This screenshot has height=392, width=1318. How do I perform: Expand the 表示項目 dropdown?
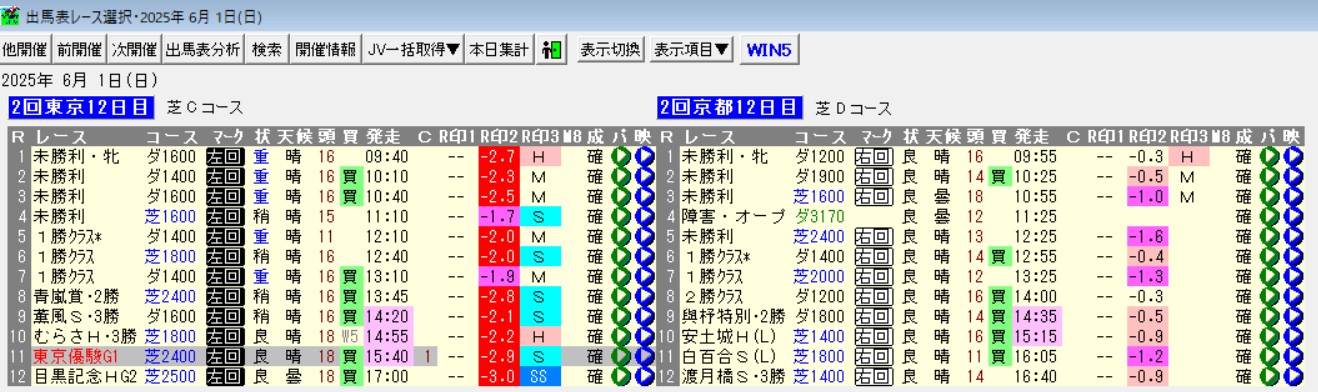pyautogui.click(x=692, y=49)
